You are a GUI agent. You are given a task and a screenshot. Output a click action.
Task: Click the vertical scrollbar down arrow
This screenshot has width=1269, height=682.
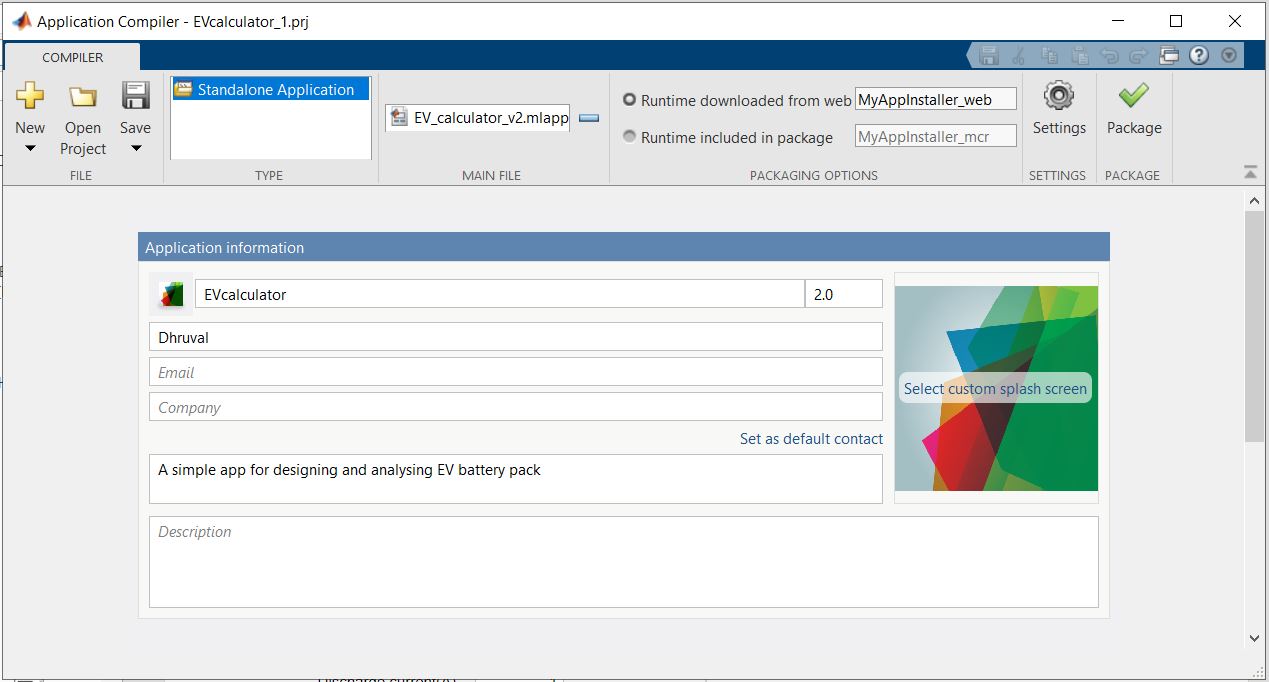pyautogui.click(x=1255, y=638)
